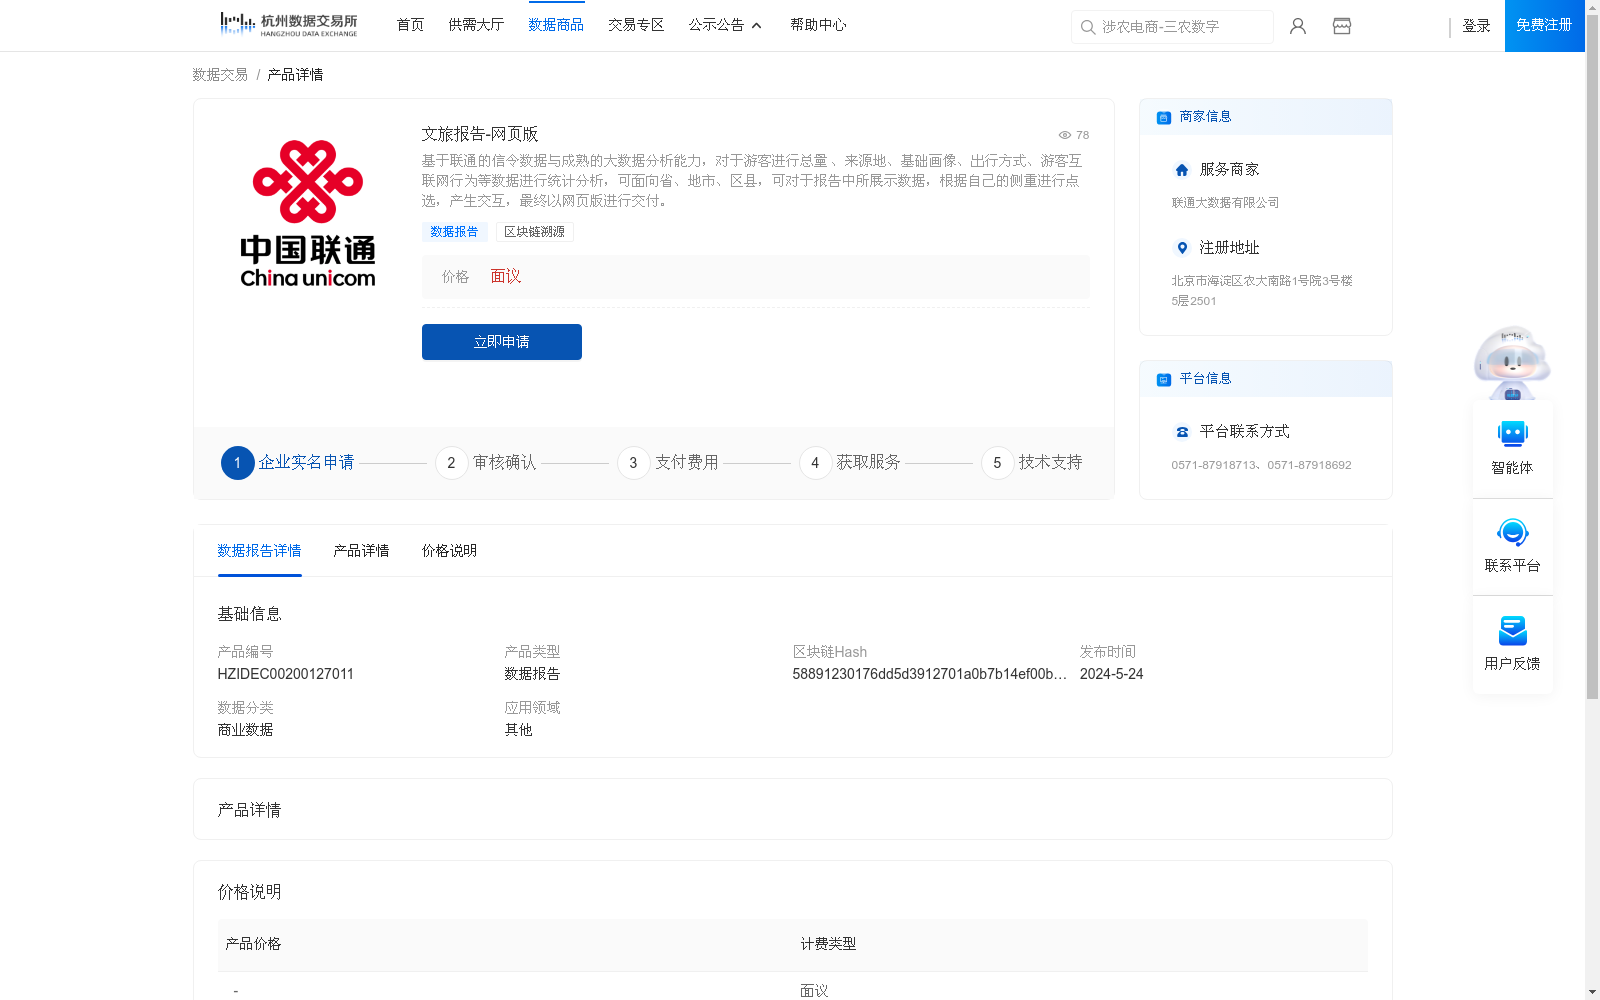This screenshot has width=1600, height=1000.
Task: Click the 服务商家 house icon
Action: 1182,170
